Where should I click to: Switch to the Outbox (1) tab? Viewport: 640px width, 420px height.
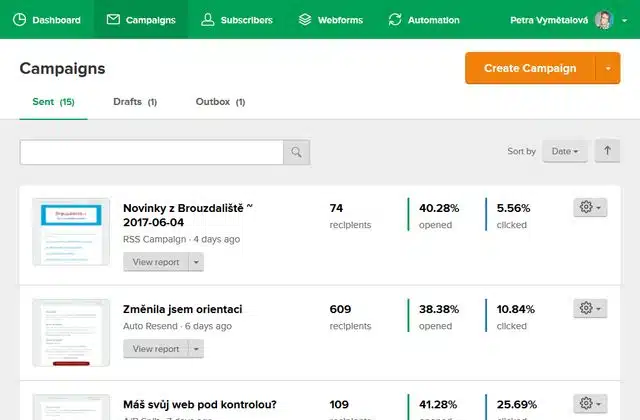[x=220, y=102]
